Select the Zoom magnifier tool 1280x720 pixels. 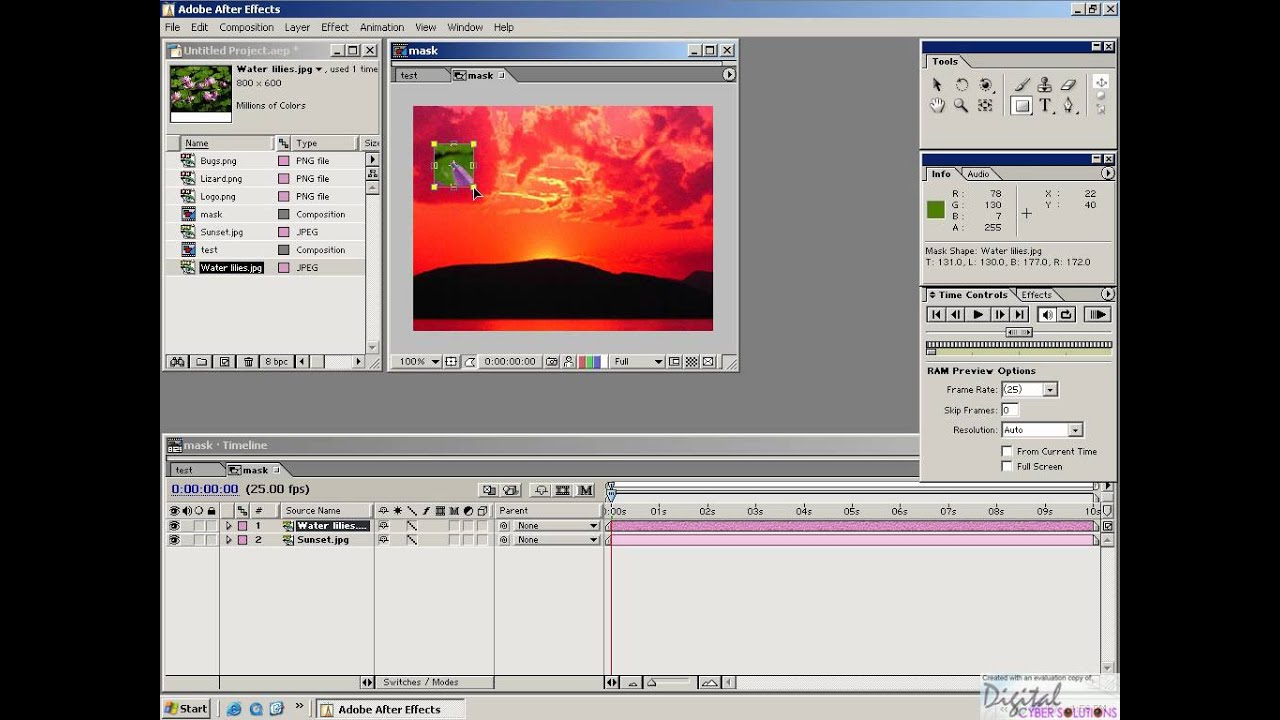[x=961, y=105]
